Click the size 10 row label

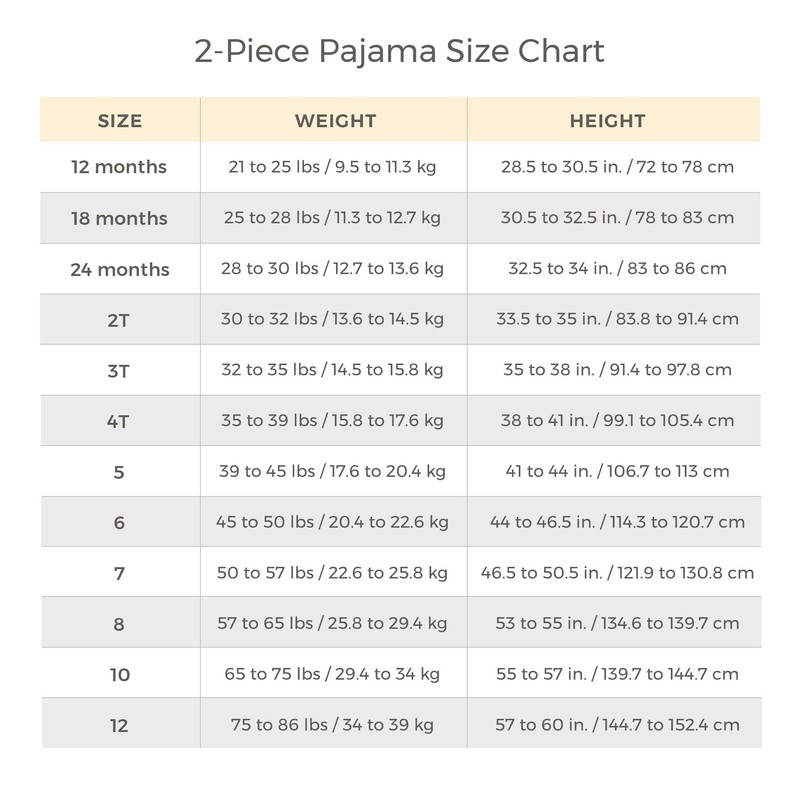pyautogui.click(x=120, y=675)
